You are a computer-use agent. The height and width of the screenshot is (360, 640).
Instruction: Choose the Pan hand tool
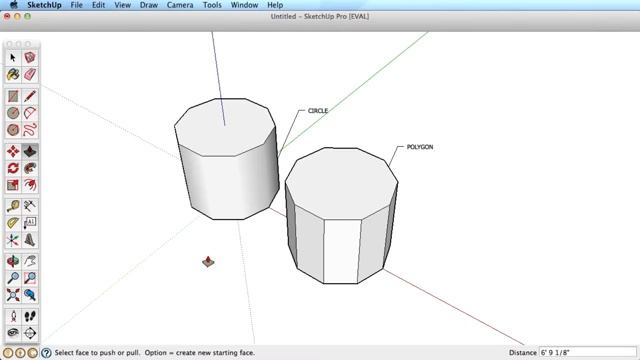30,261
